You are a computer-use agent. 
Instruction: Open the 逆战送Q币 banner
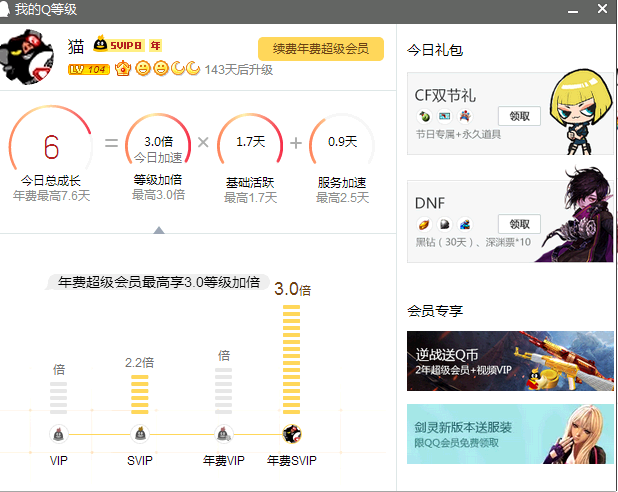510,361
